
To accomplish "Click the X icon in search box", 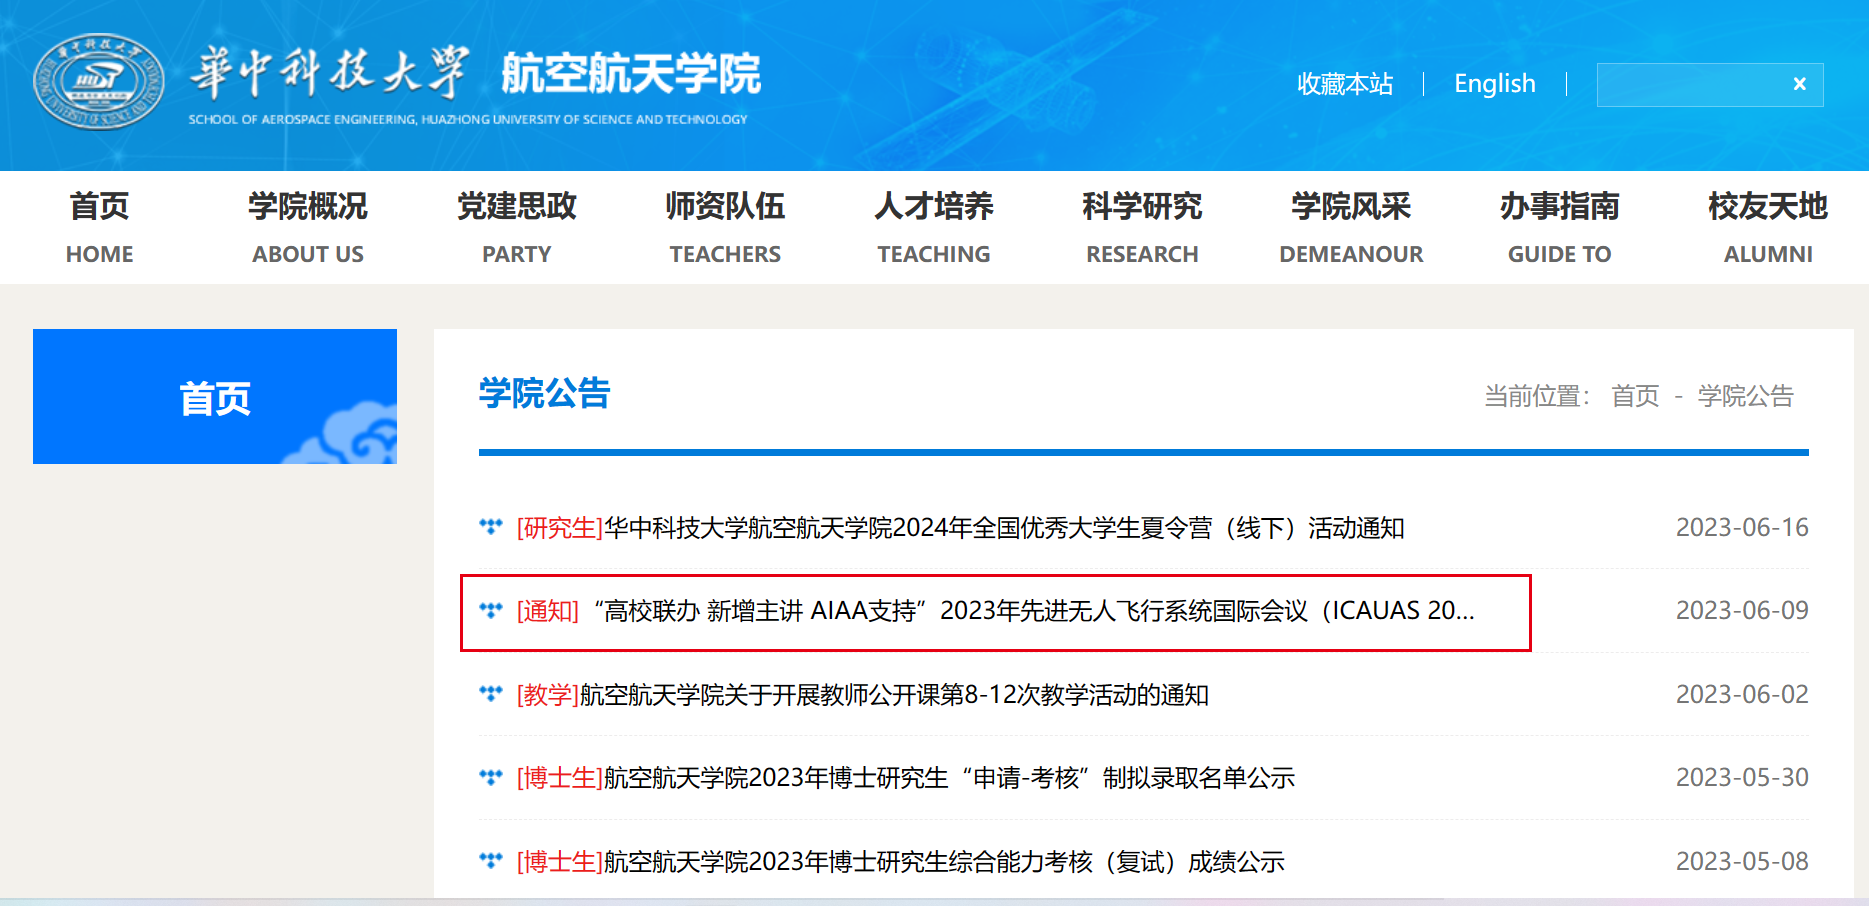I will tap(1799, 84).
